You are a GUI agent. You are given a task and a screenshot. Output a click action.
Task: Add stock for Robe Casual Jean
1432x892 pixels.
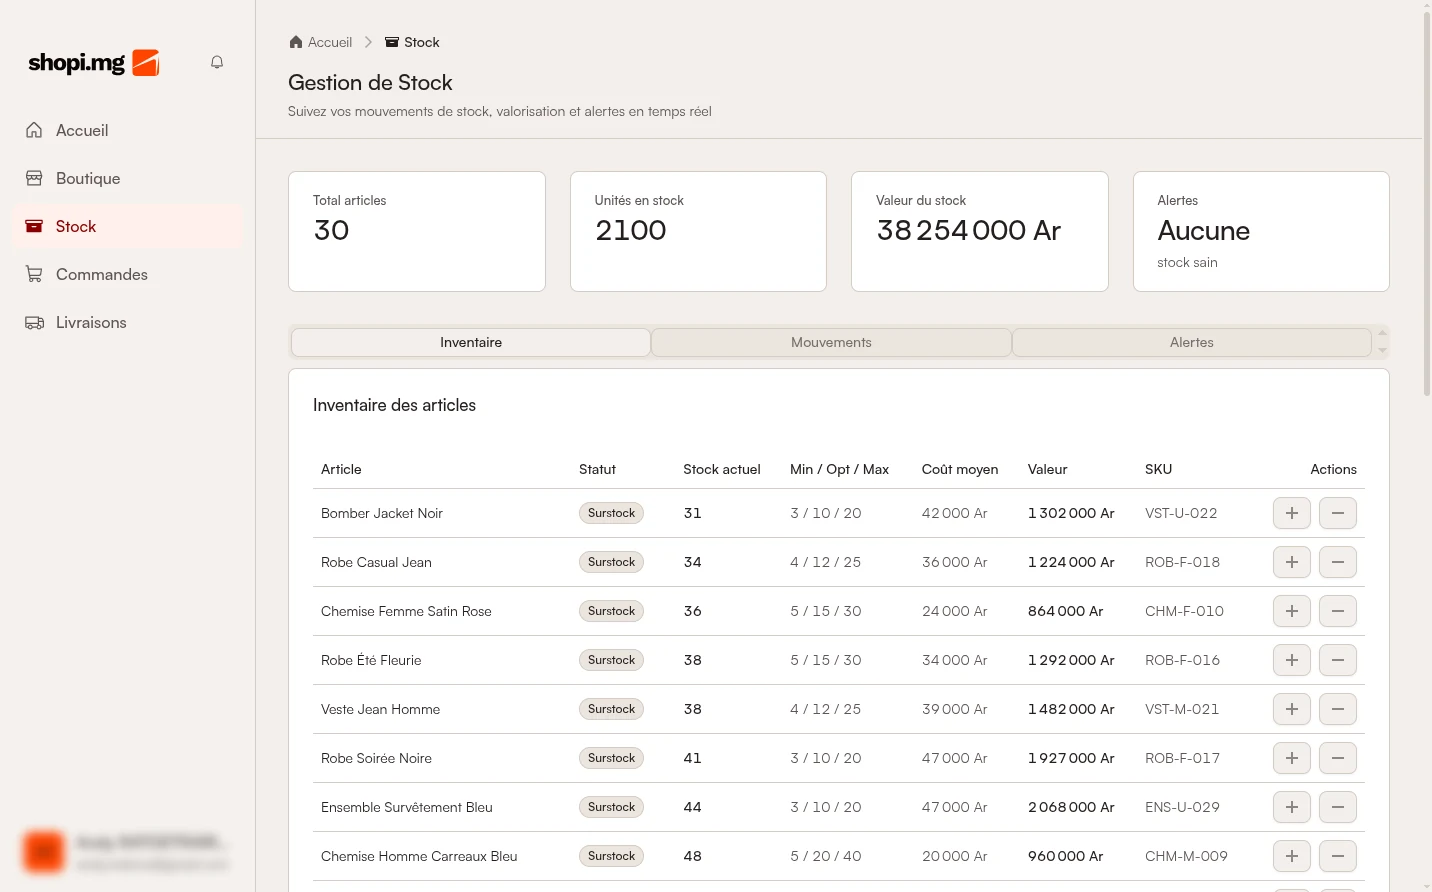click(x=1292, y=562)
